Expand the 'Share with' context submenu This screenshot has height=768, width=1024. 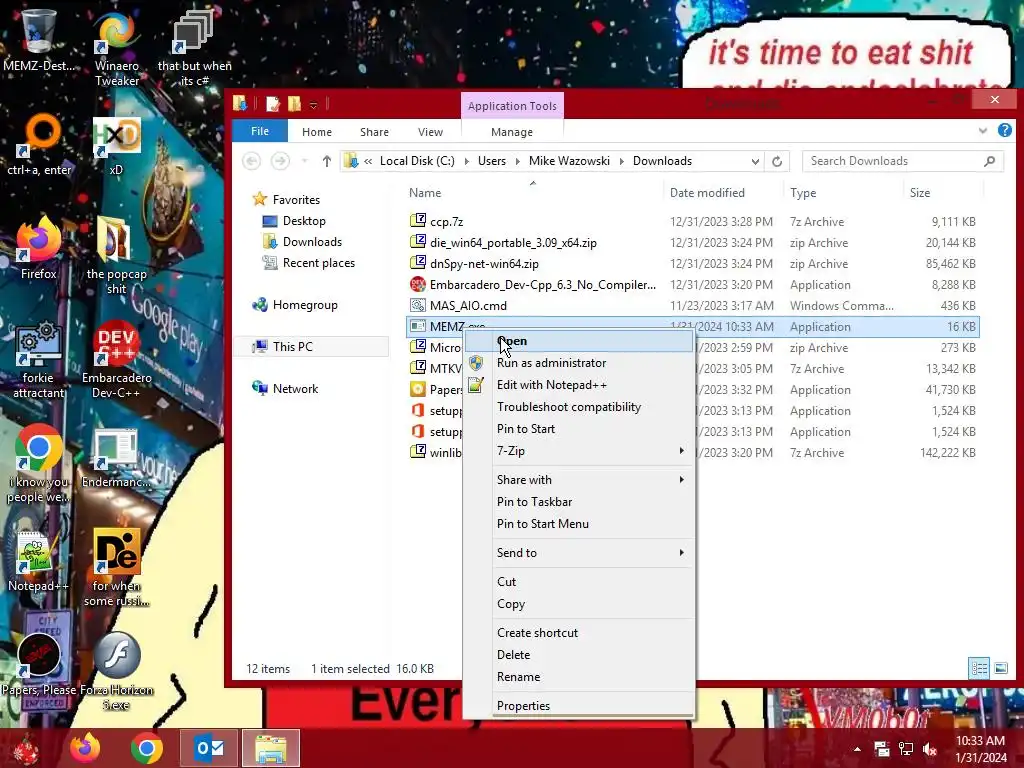pyautogui.click(x=593, y=480)
